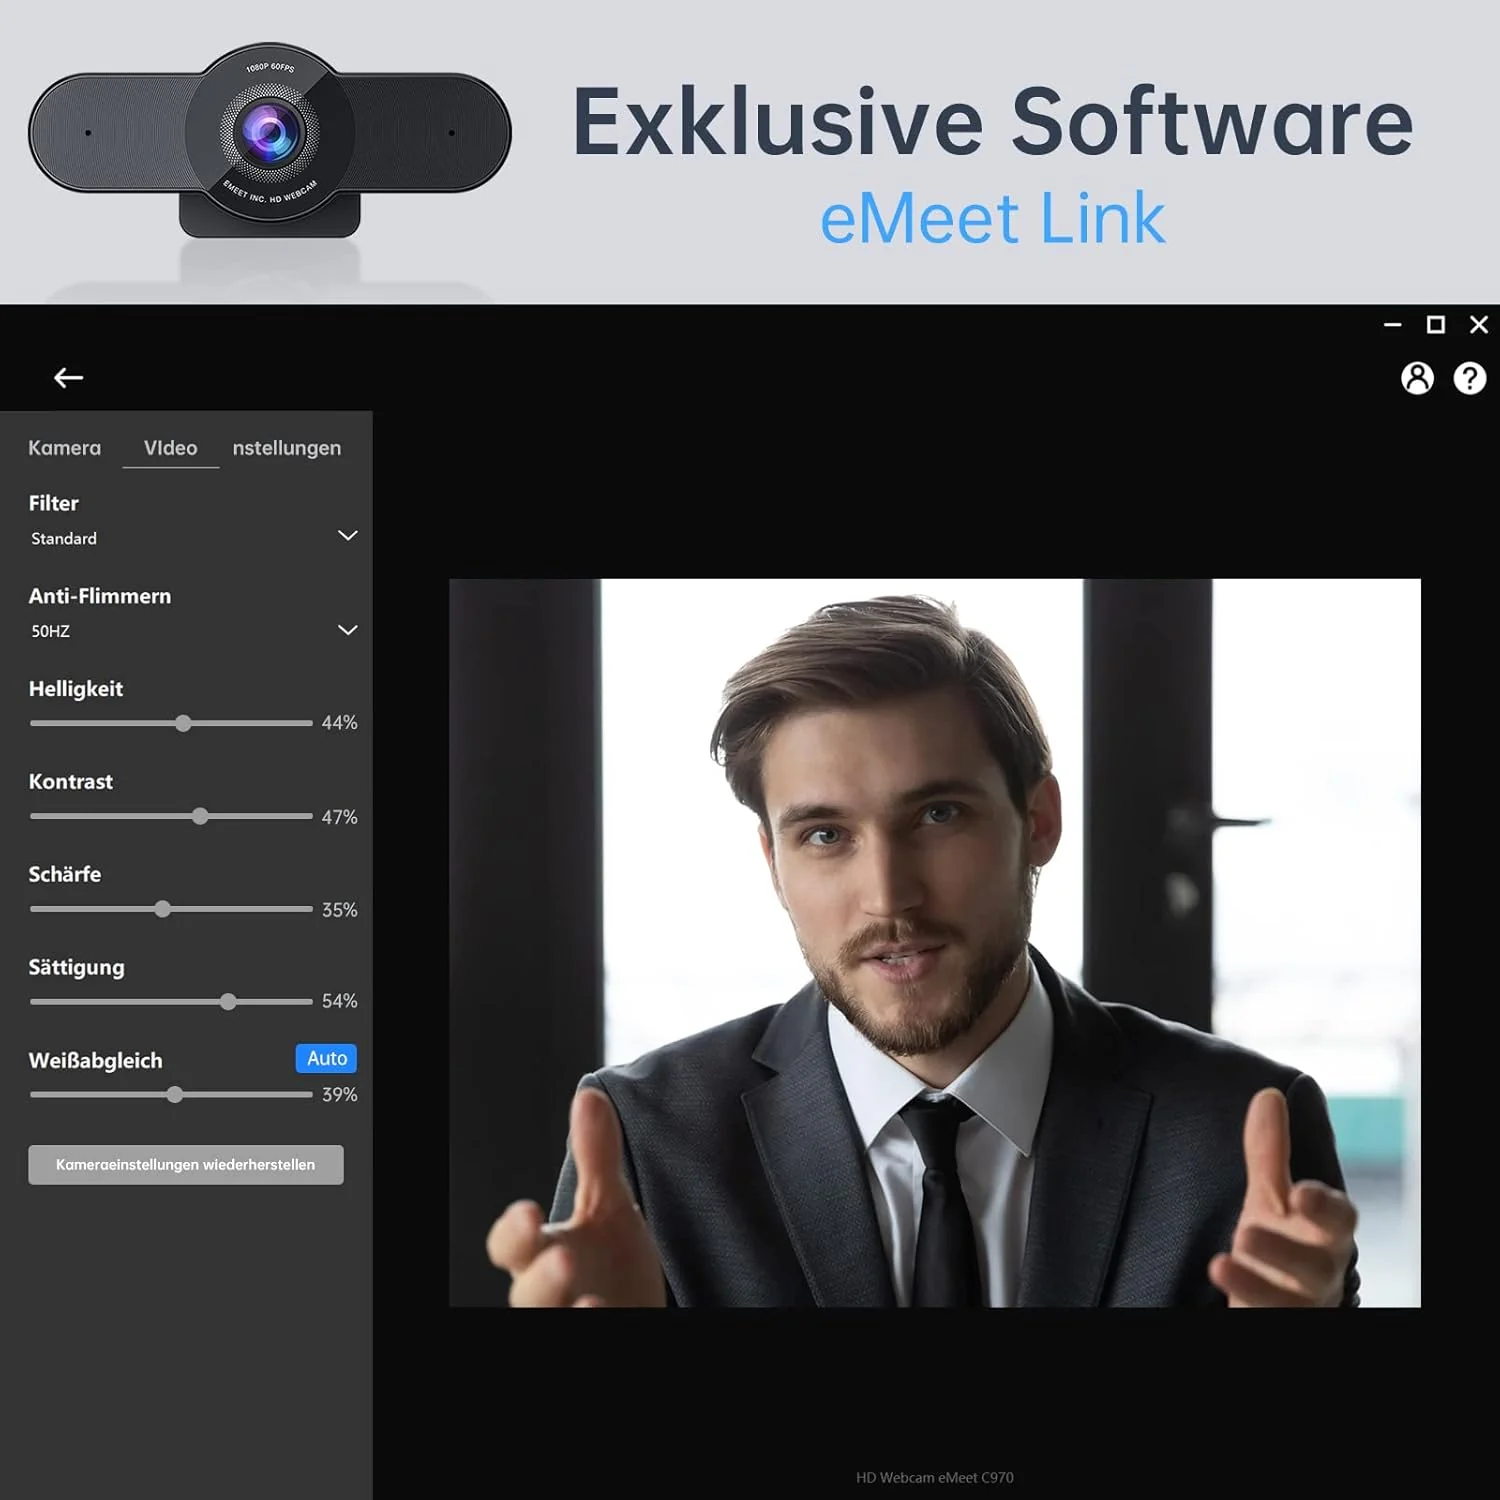1500x1500 pixels.
Task: Open the Anti-Flimmern 50HZ dropdown
Action: click(193, 631)
